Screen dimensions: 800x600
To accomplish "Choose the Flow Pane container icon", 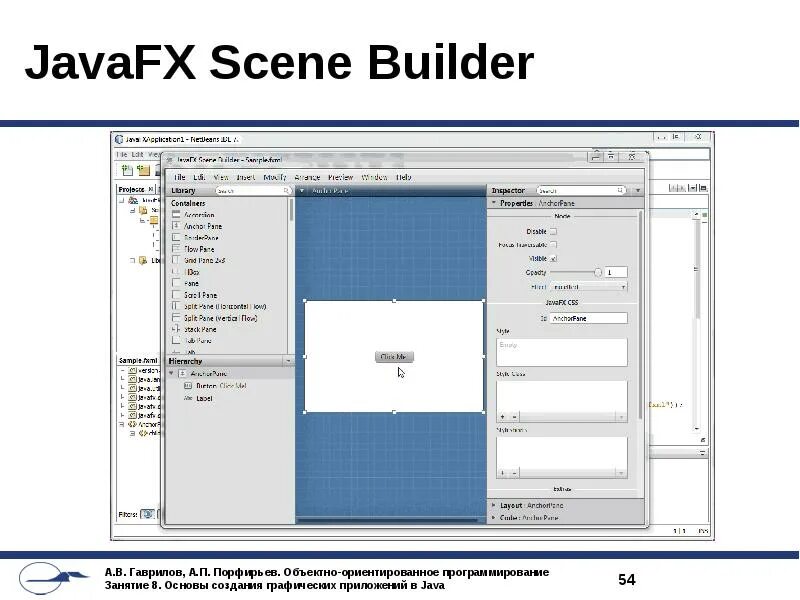I will pyautogui.click(x=176, y=249).
